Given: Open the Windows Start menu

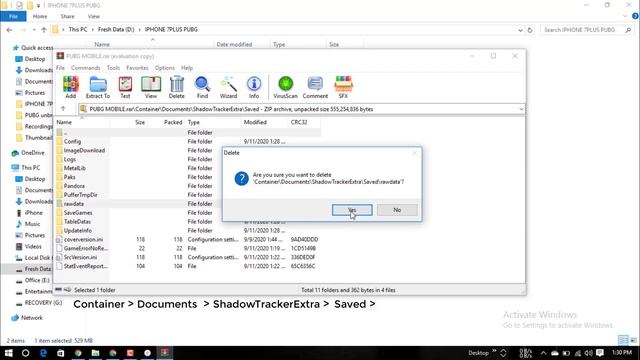Looking at the screenshot, I should pyautogui.click(x=8, y=353).
